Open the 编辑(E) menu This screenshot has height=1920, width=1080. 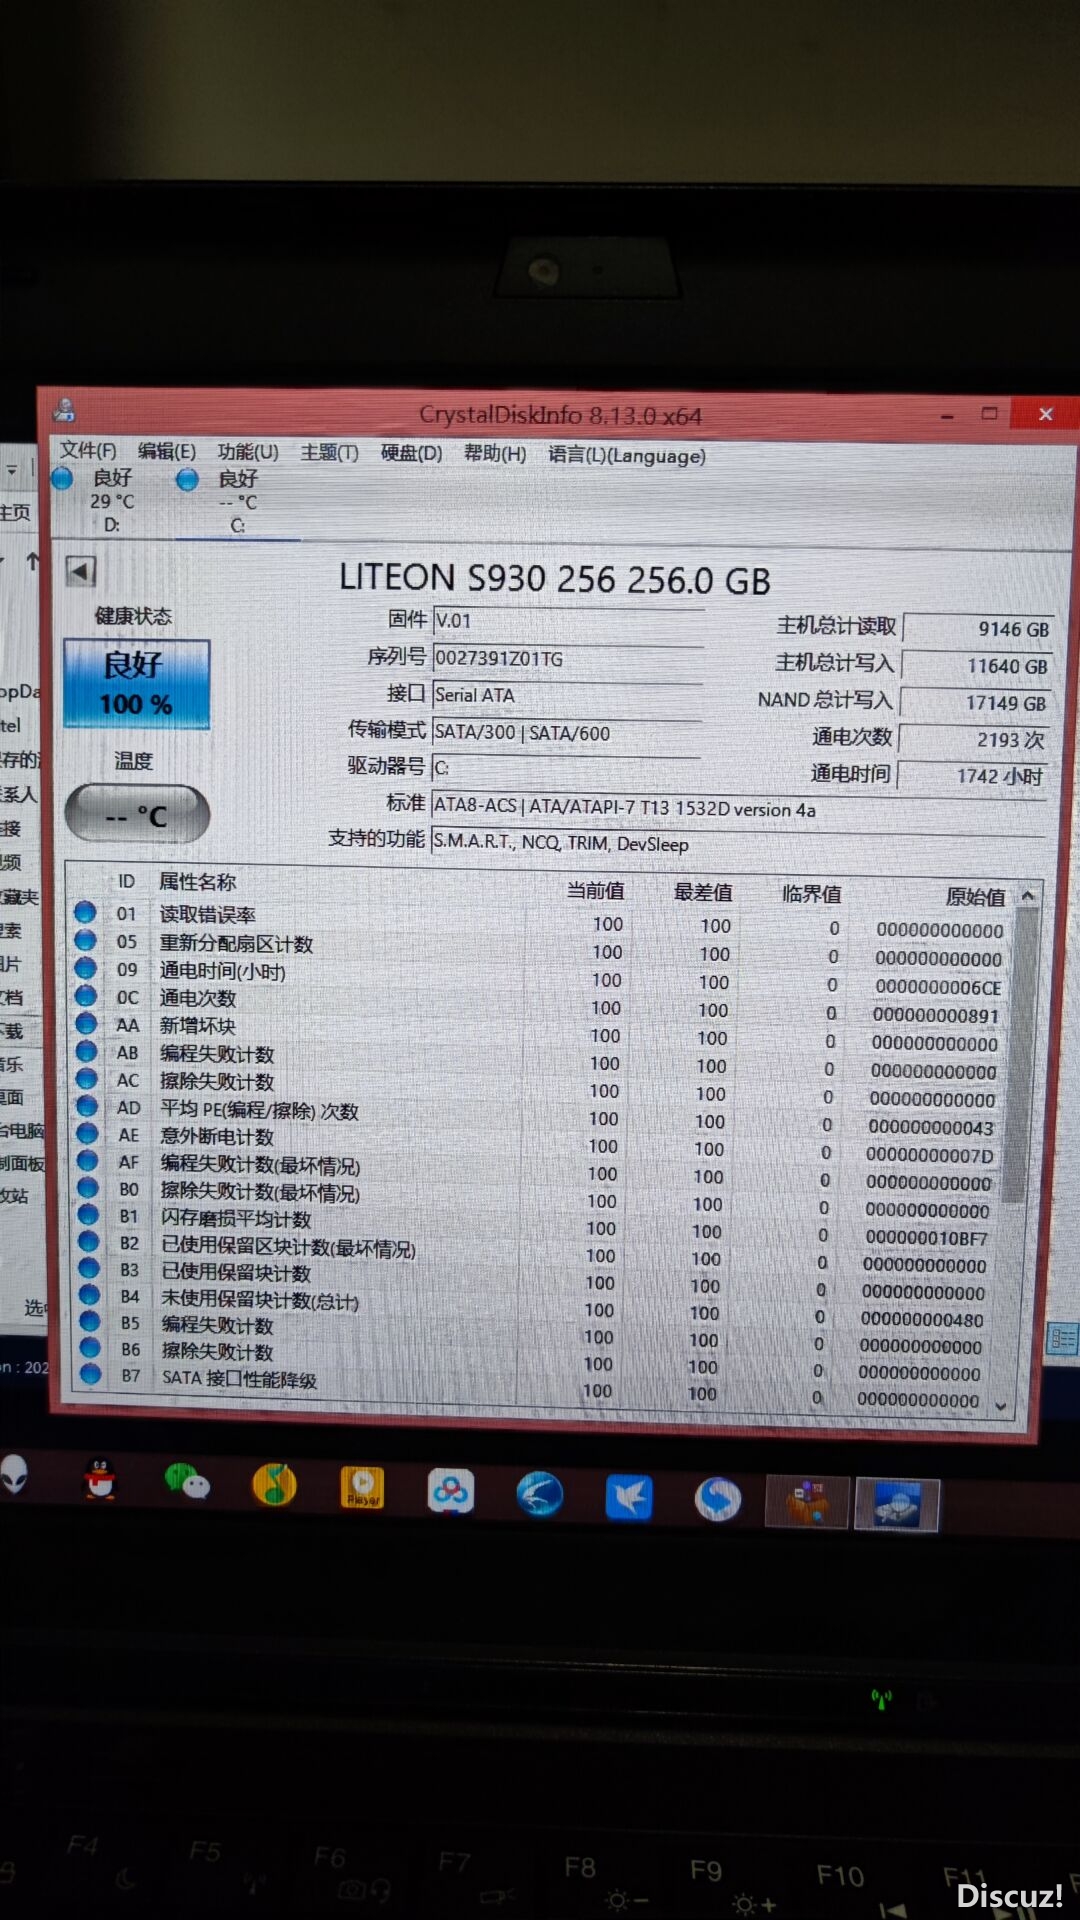point(166,452)
